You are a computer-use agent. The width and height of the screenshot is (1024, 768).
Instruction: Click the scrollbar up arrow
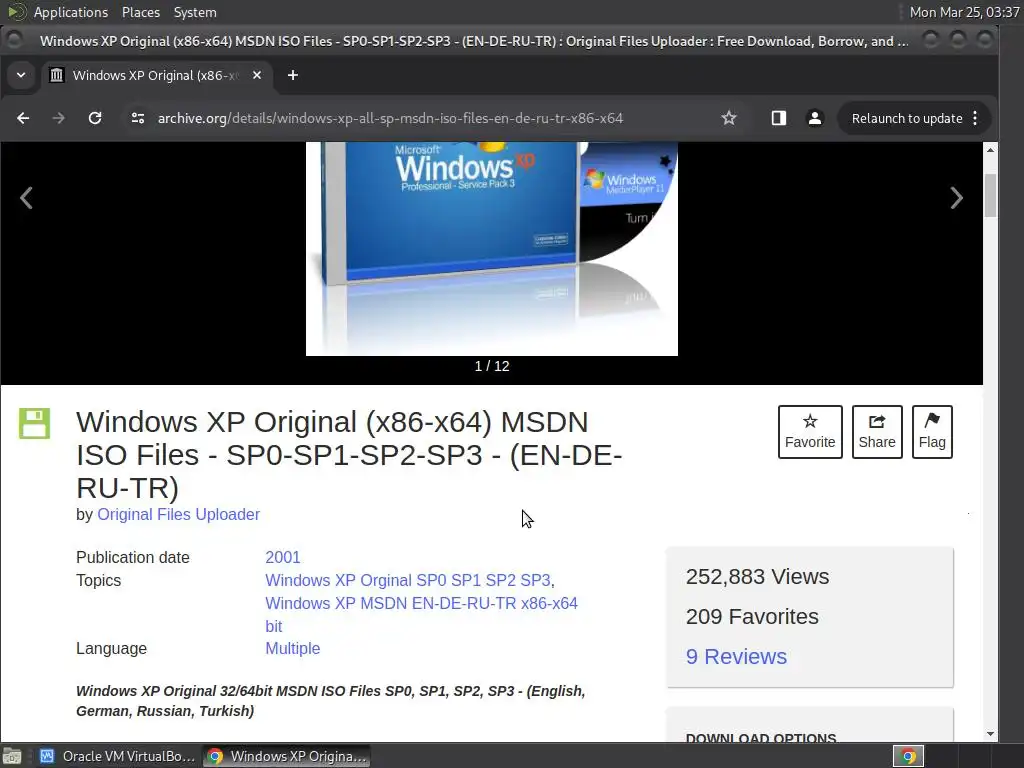click(x=990, y=150)
